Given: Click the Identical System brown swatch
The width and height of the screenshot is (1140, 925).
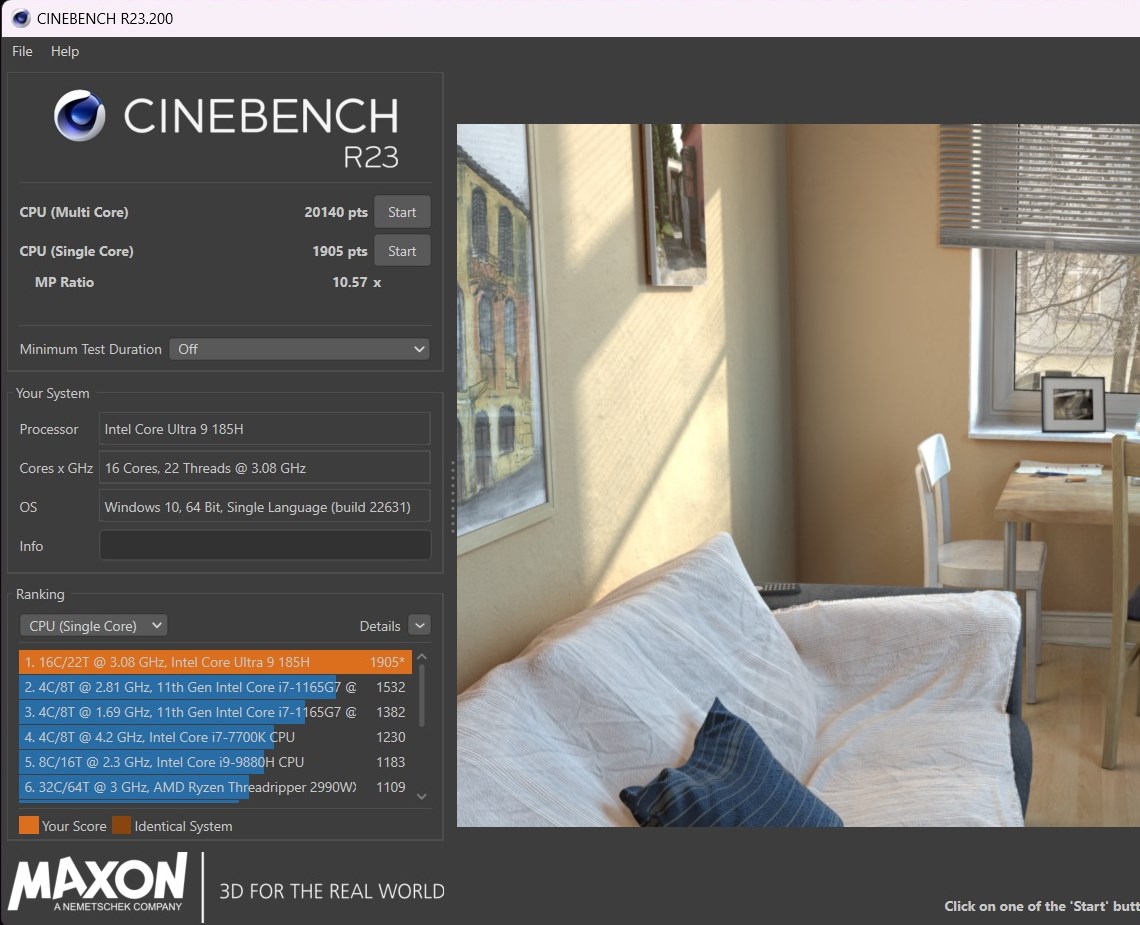Looking at the screenshot, I should [x=121, y=825].
